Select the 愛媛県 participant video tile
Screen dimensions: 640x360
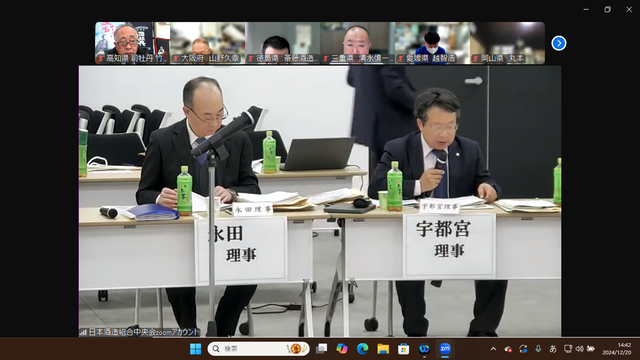[432, 43]
